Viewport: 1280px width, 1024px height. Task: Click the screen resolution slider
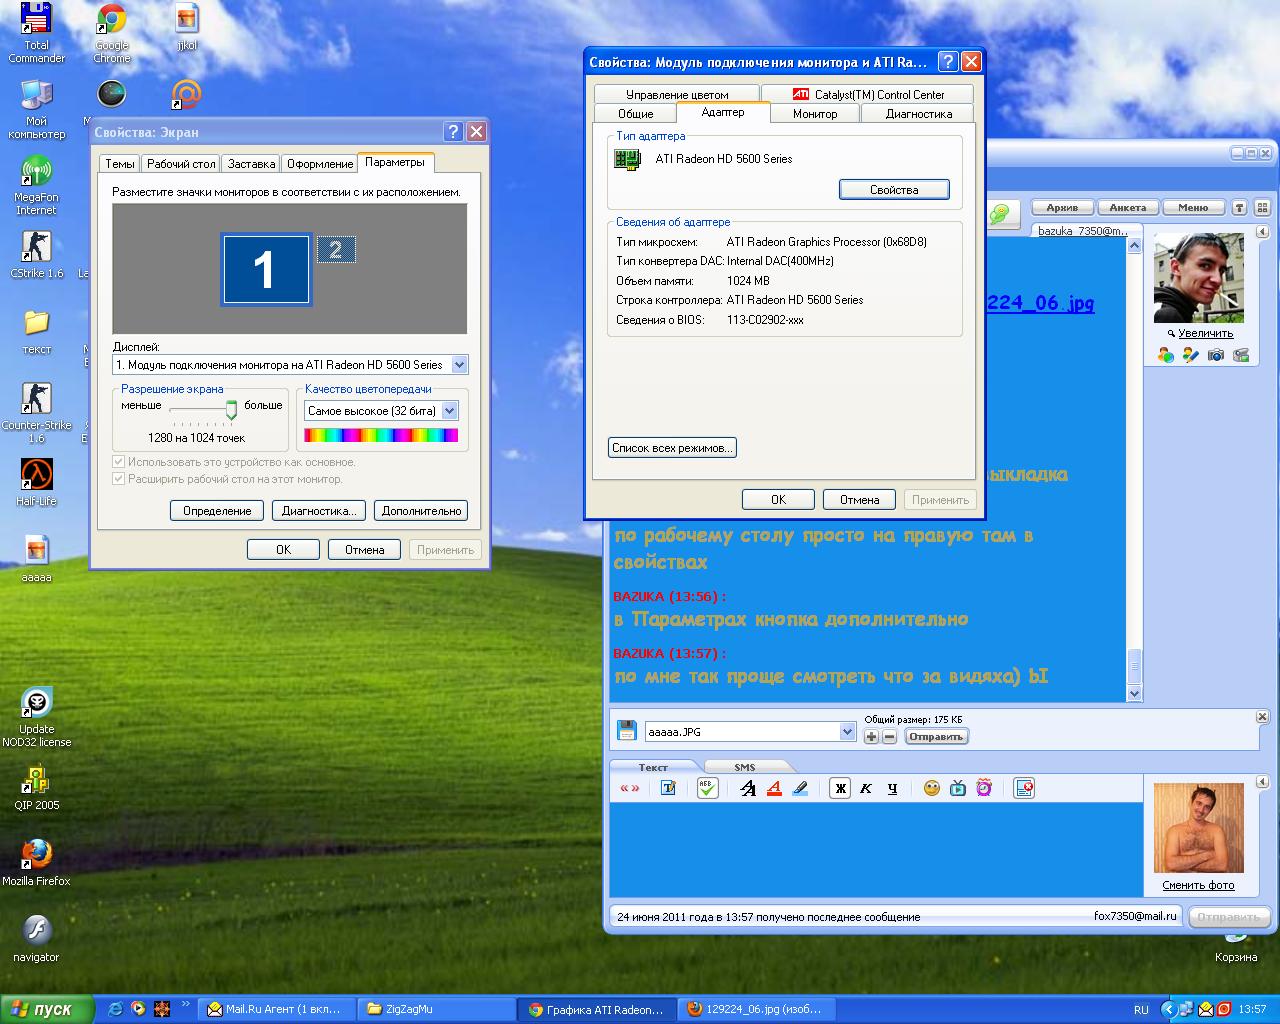coord(231,409)
